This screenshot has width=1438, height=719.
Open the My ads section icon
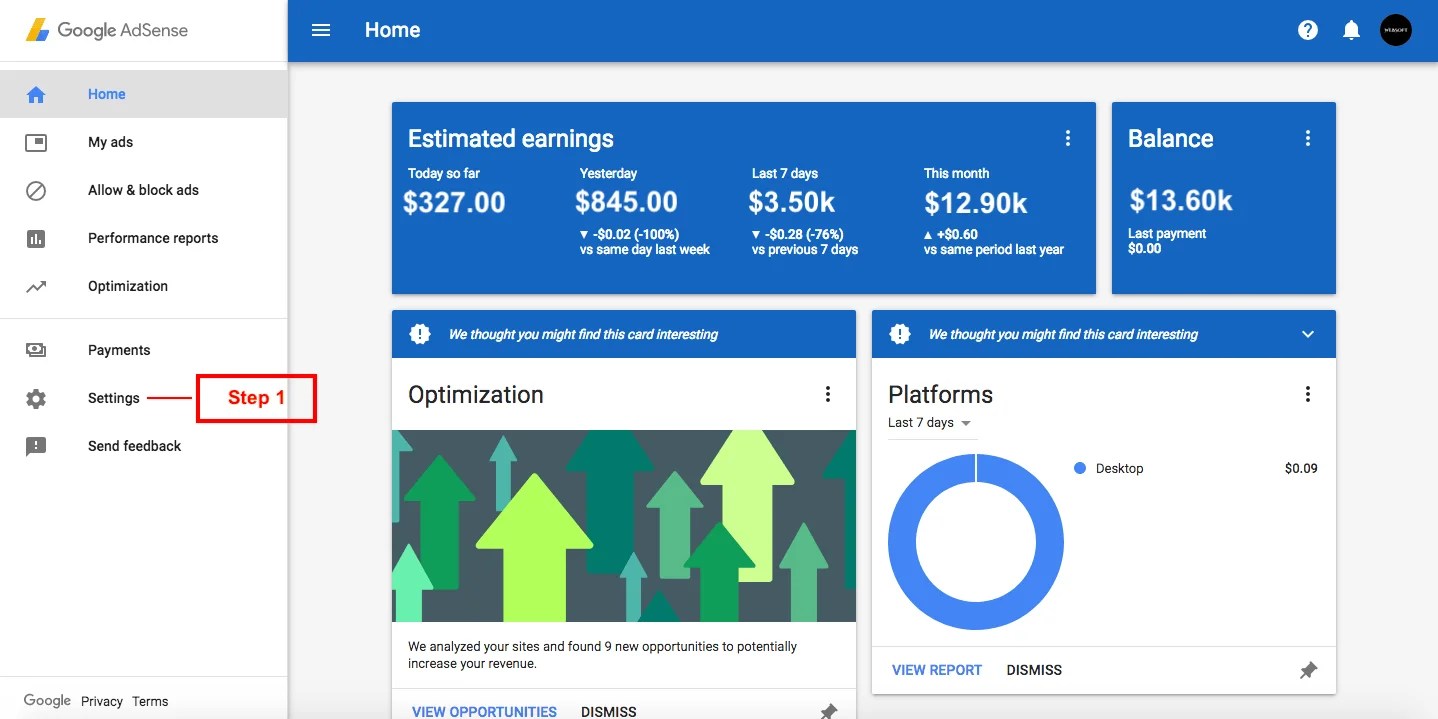click(36, 142)
